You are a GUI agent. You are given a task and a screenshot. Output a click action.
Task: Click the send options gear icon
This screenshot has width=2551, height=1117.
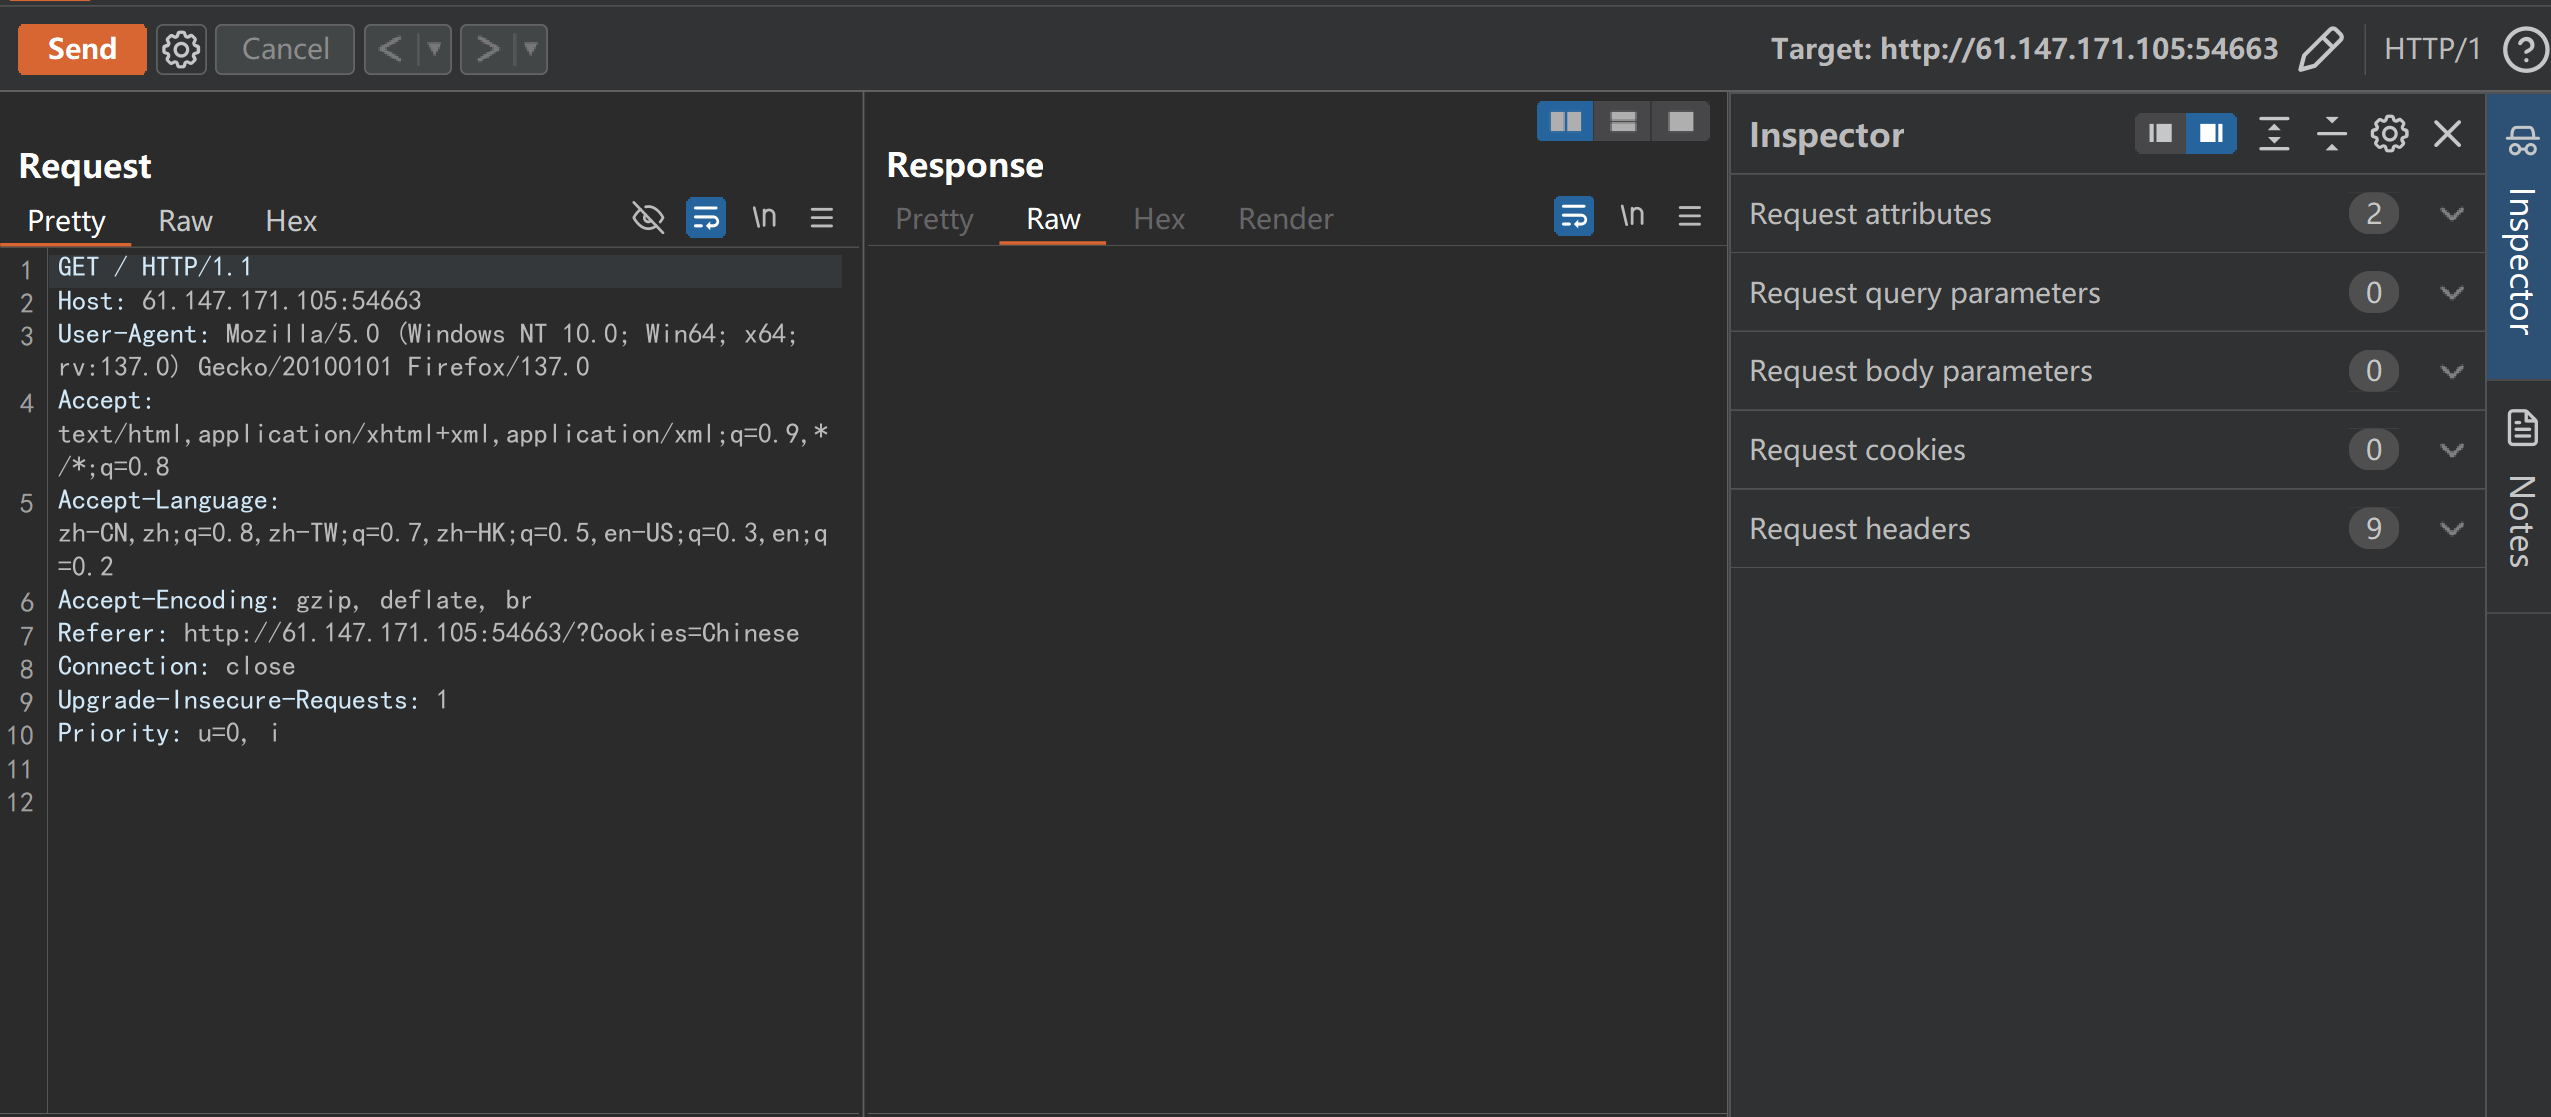click(181, 49)
